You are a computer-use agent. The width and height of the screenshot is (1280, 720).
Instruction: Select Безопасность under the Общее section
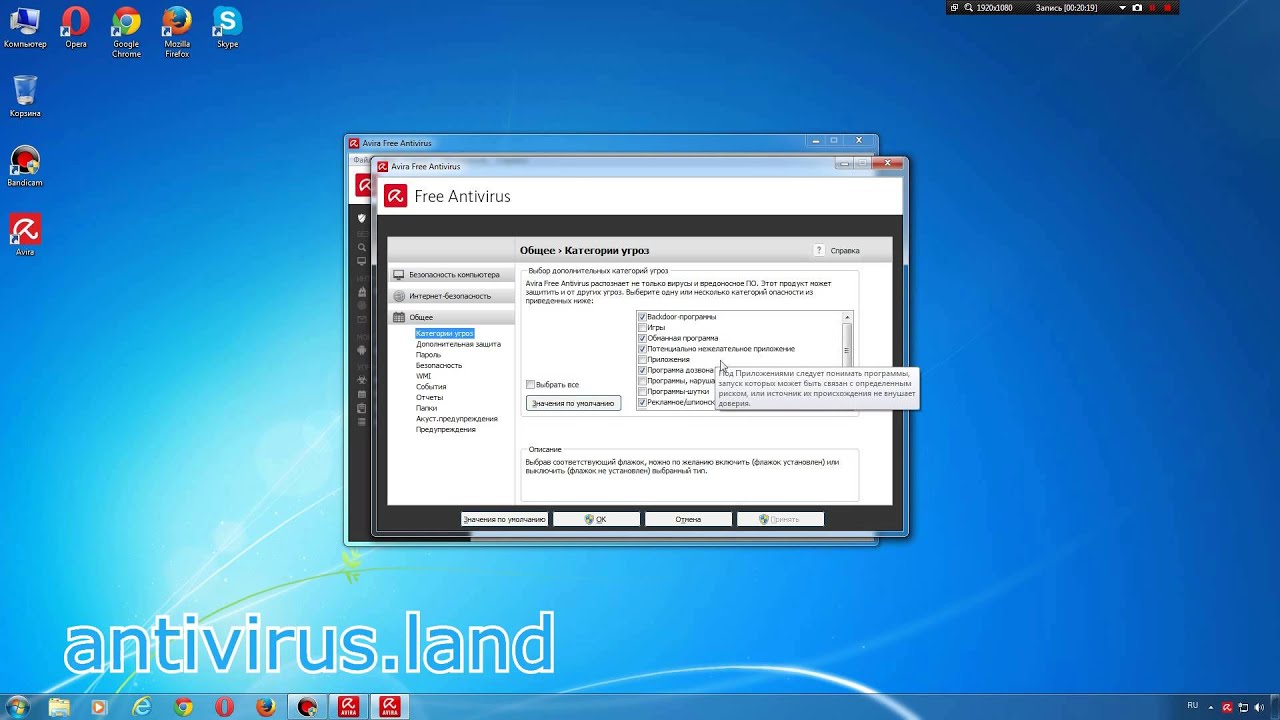coord(439,366)
